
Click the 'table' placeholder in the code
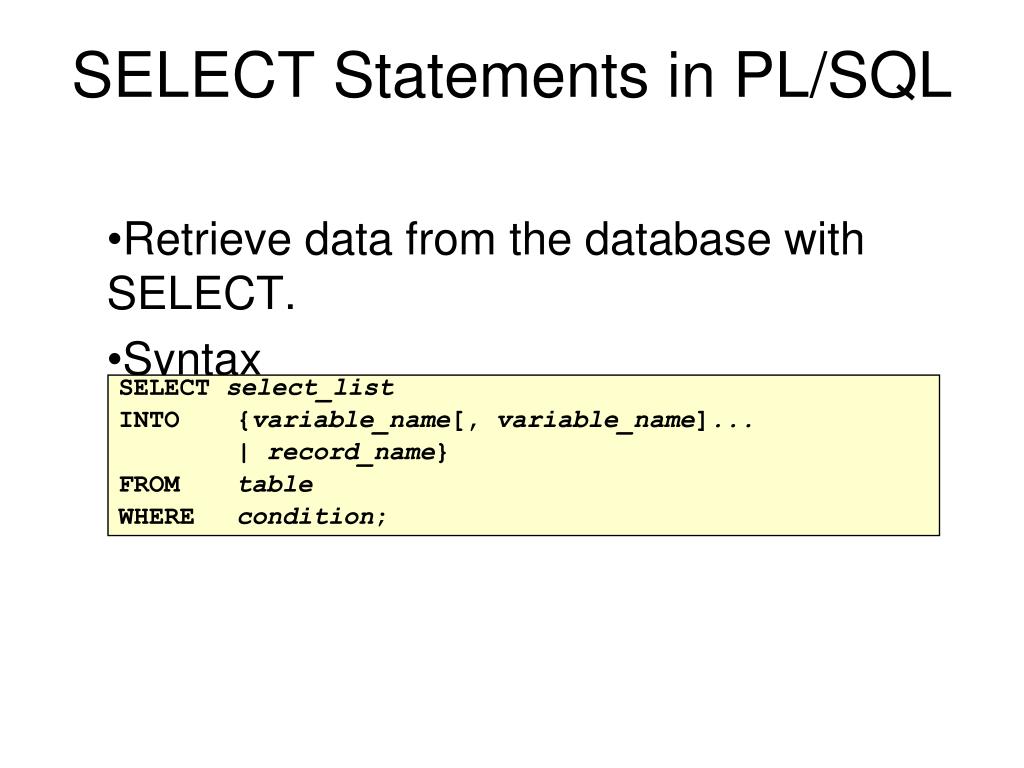click(x=275, y=484)
